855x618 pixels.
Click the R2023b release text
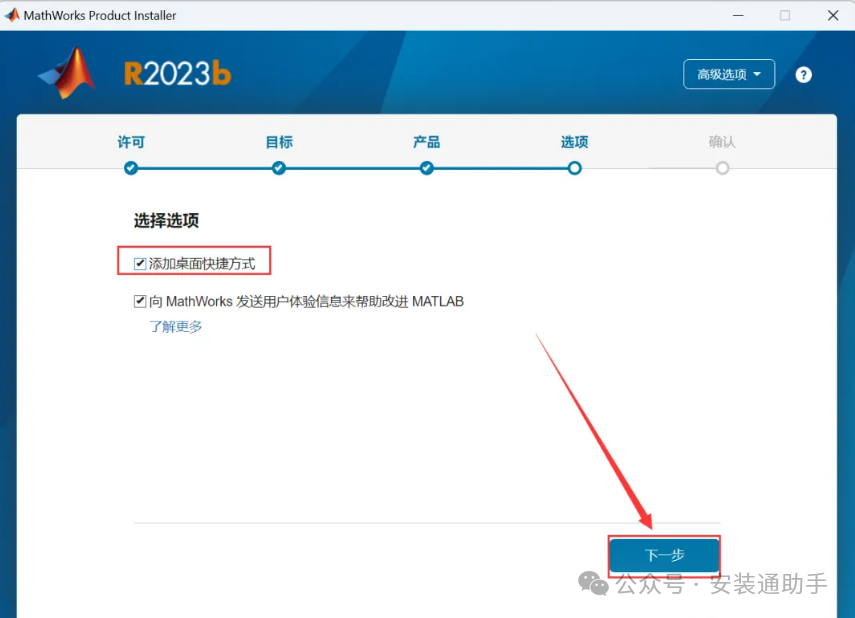point(177,74)
